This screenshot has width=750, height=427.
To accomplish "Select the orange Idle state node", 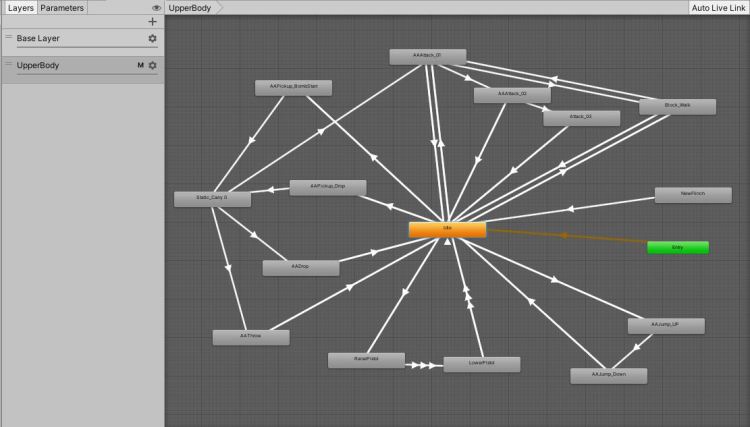I will pyautogui.click(x=447, y=229).
